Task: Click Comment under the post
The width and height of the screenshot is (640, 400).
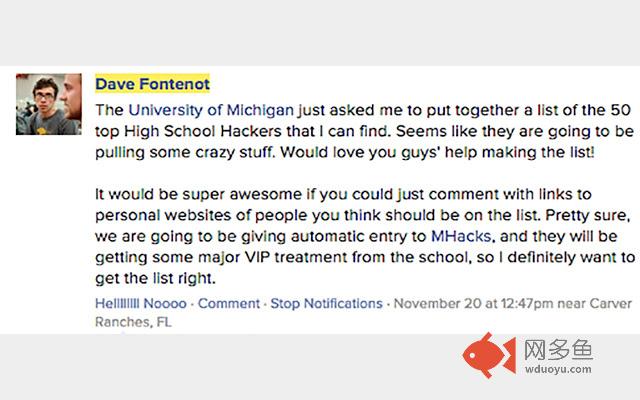Action: pos(230,303)
